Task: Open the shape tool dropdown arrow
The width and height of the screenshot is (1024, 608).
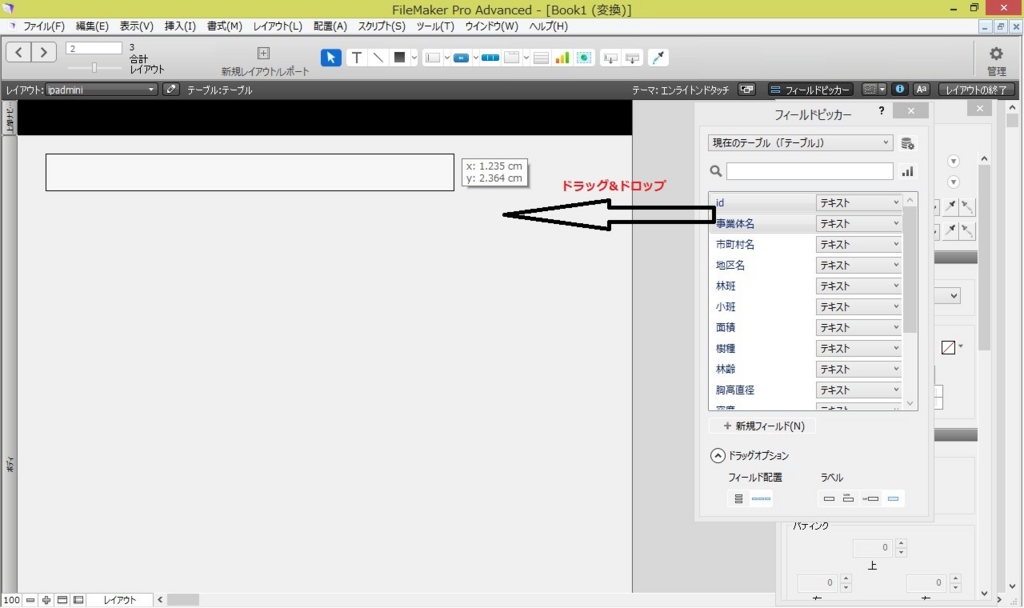Action: 414,58
